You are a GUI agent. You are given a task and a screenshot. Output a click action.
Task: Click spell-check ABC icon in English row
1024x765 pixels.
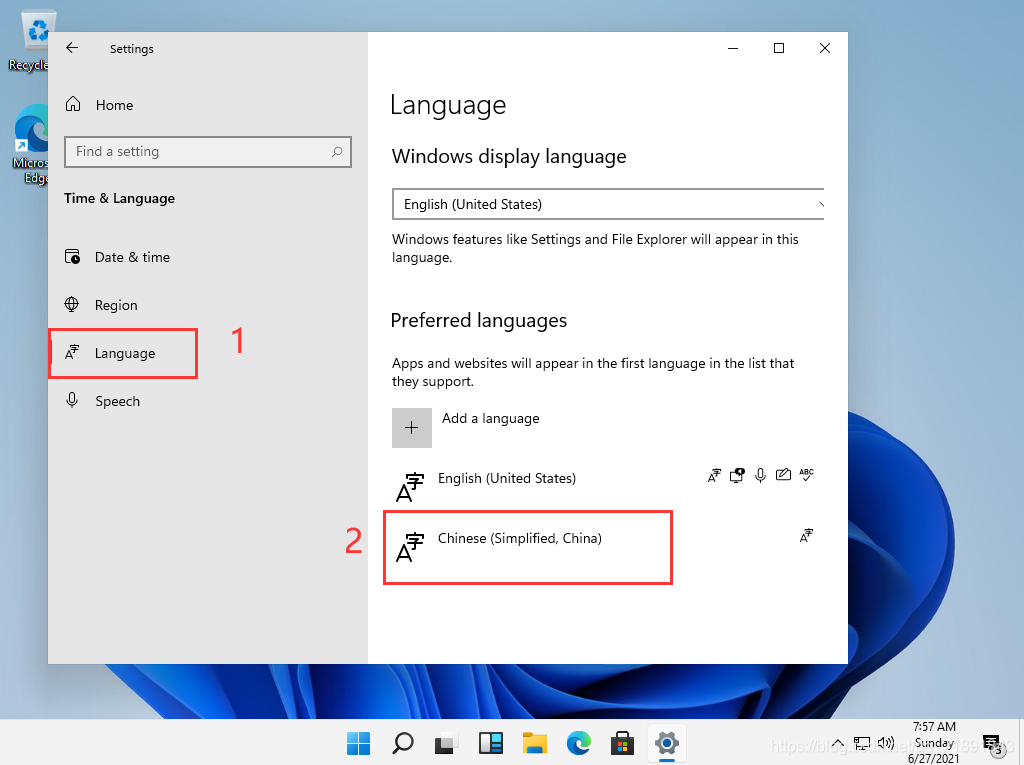coord(807,475)
